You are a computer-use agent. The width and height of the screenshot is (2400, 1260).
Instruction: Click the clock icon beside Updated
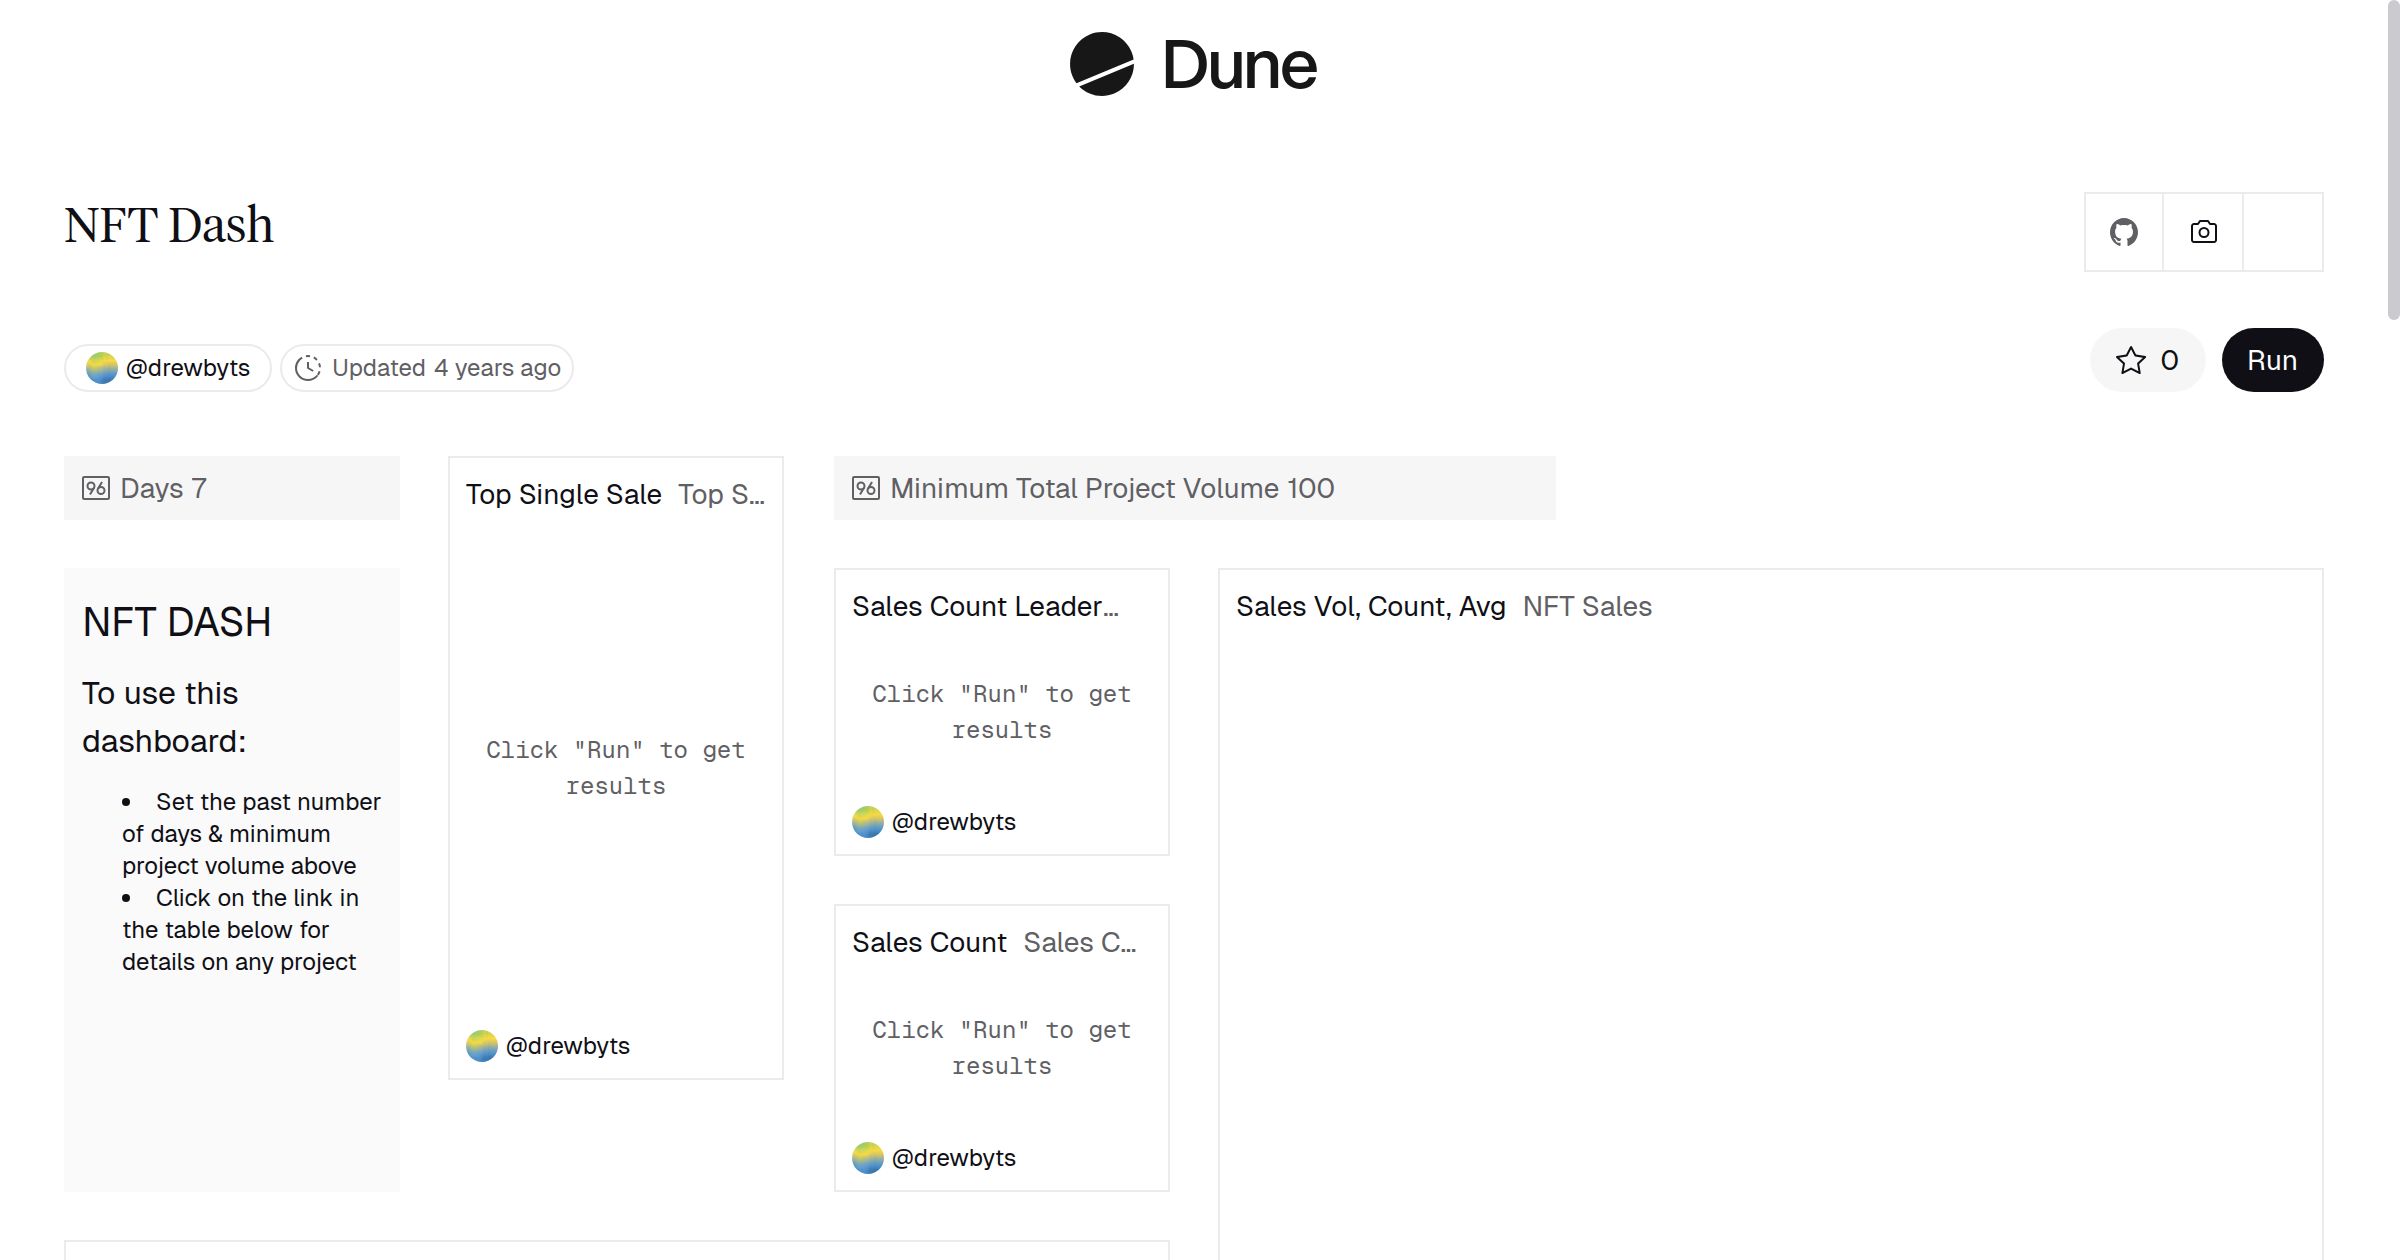308,368
